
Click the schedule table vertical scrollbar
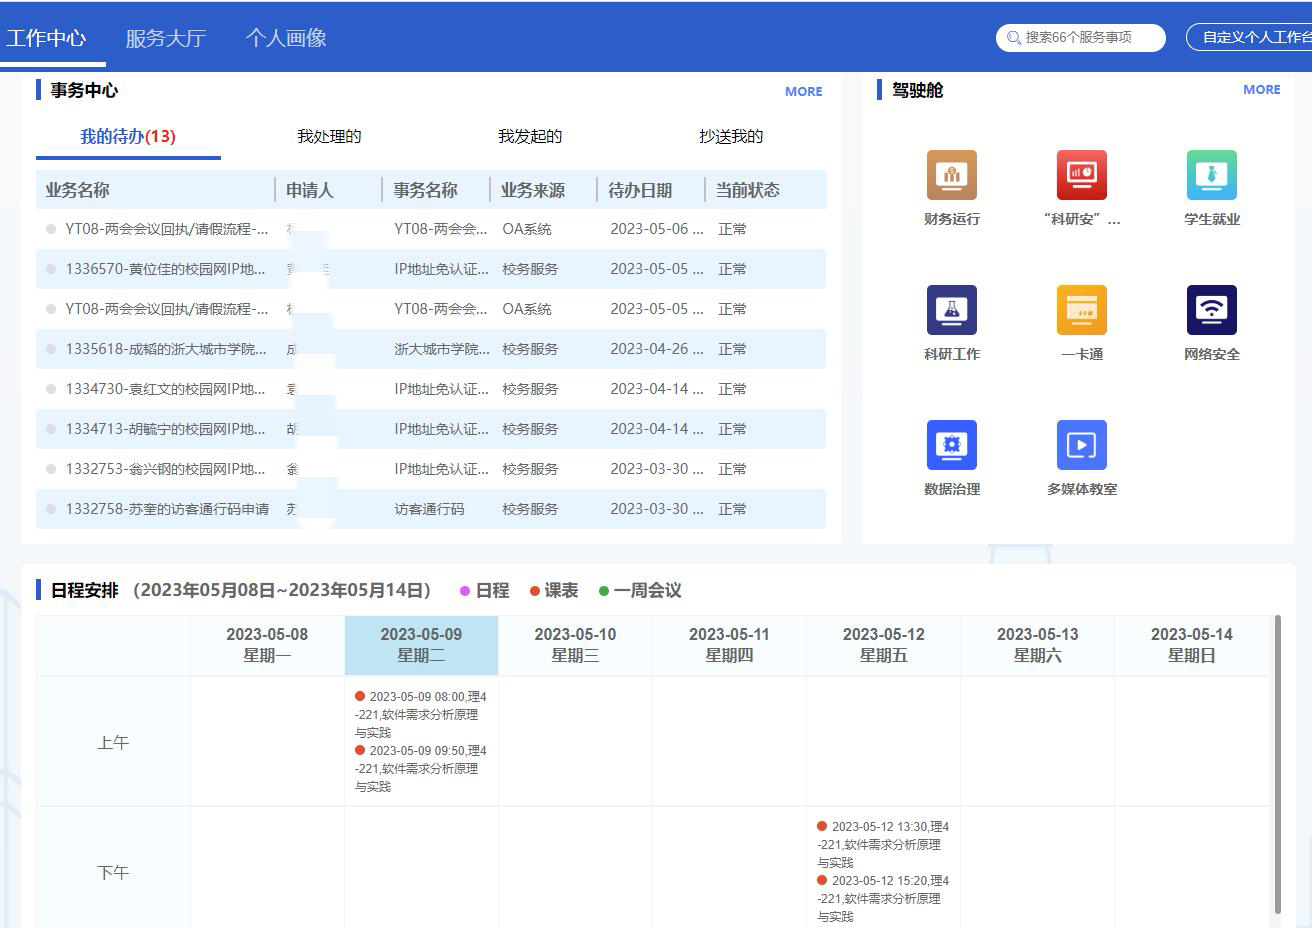[x=1277, y=765]
